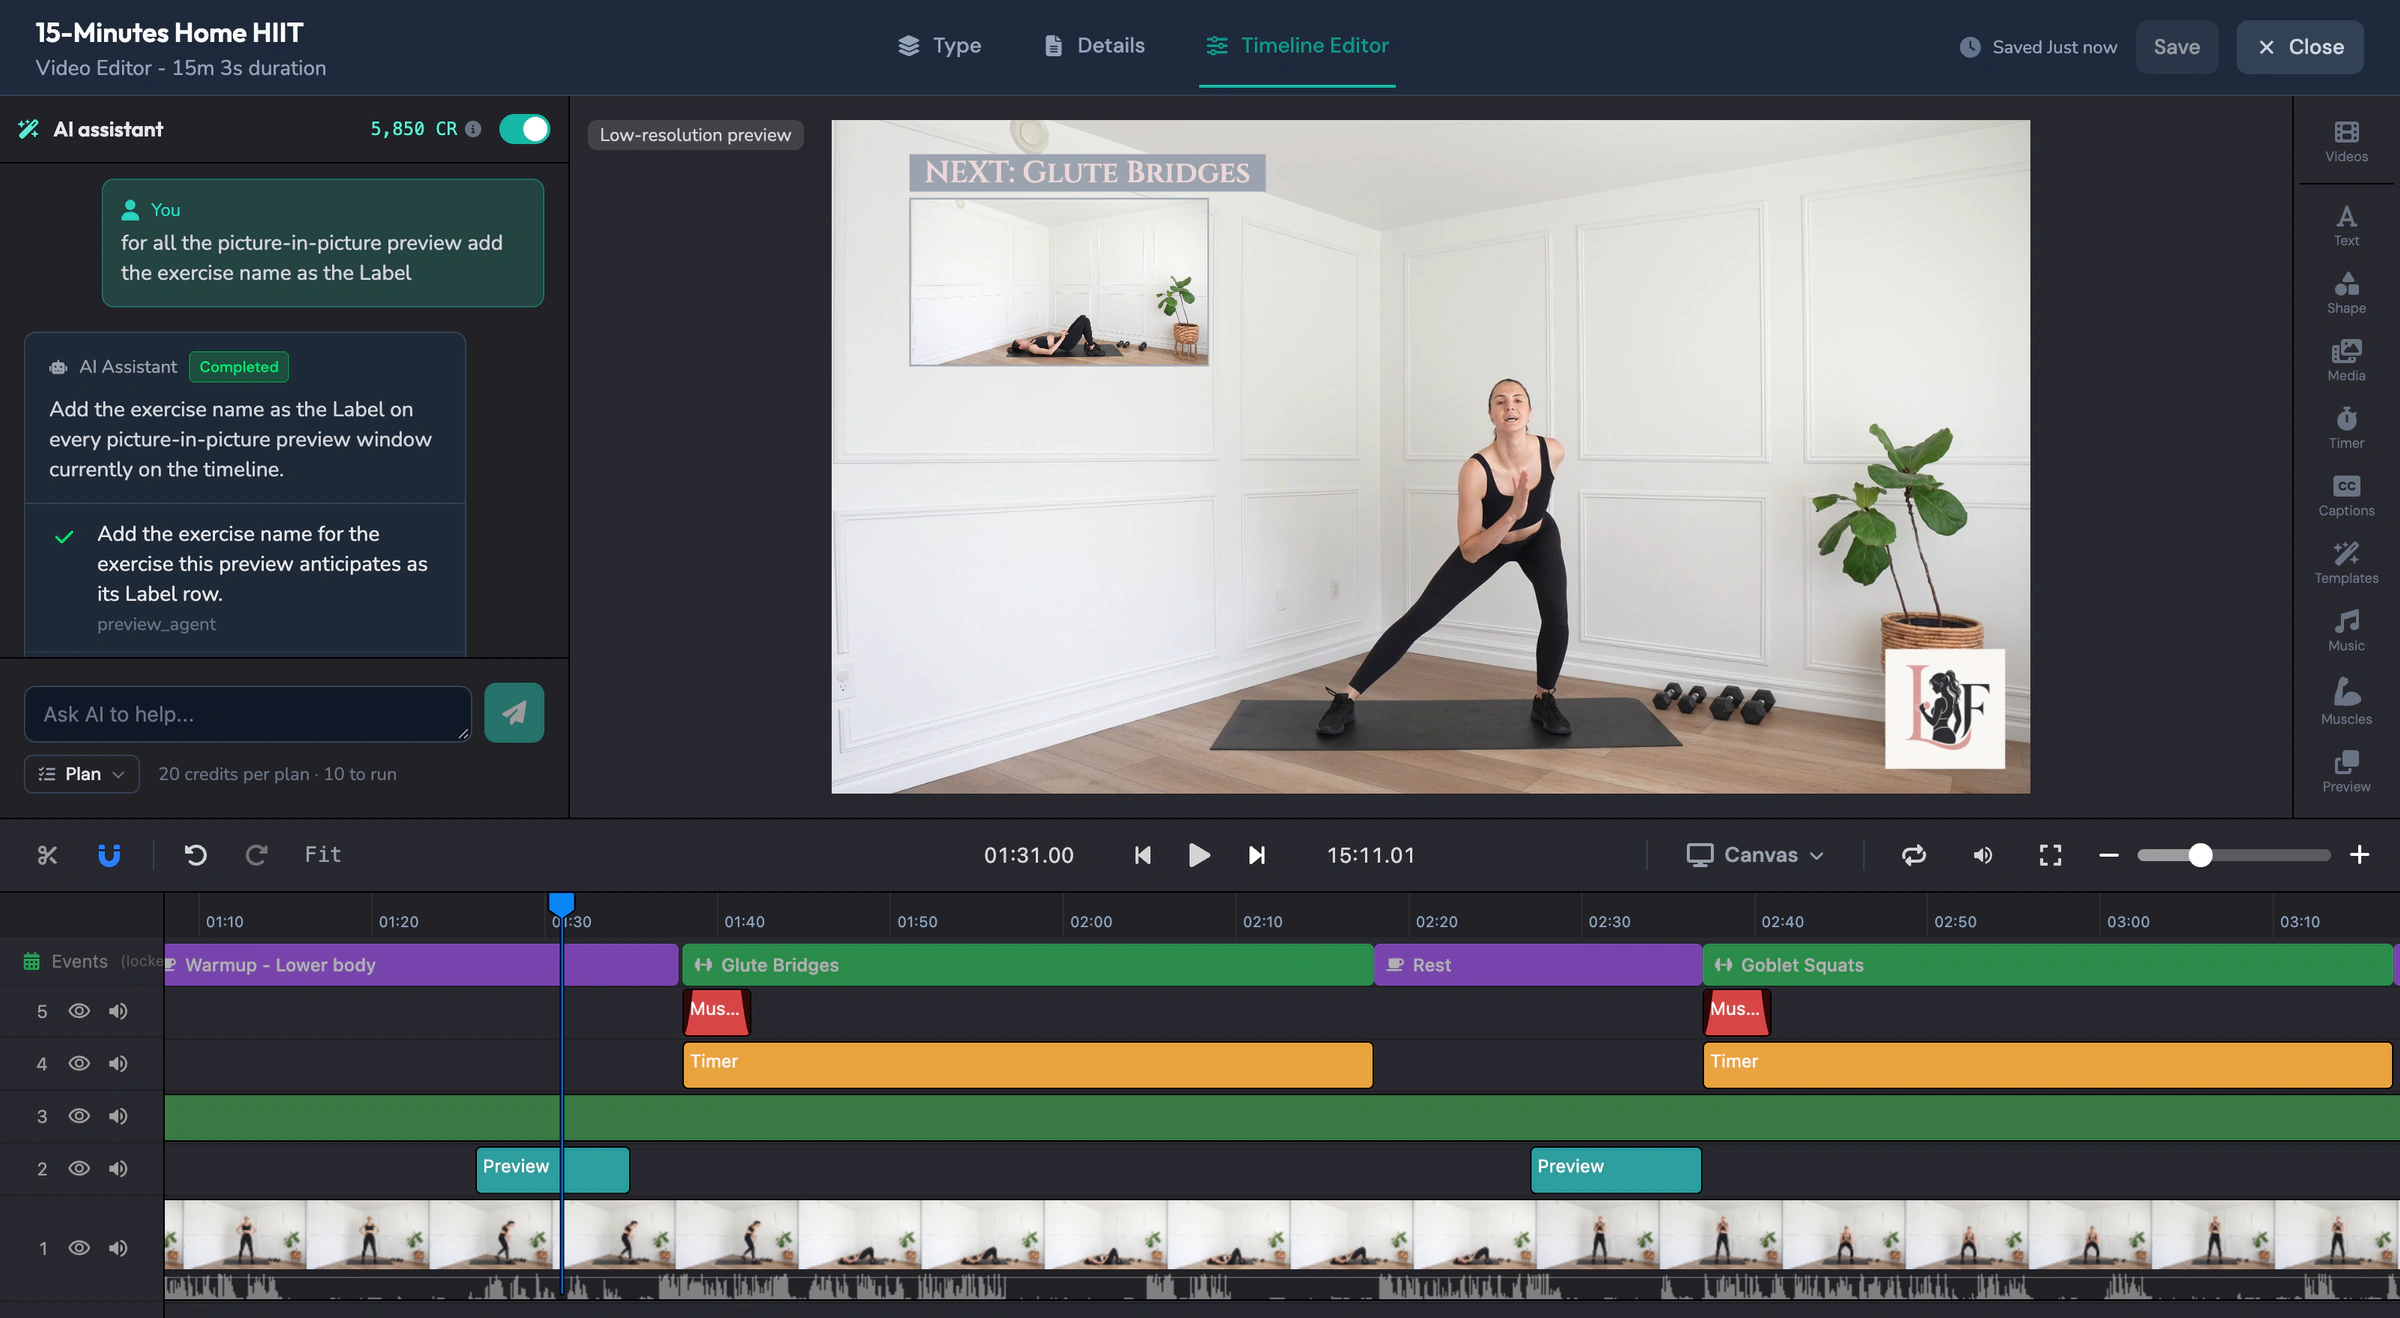Click the green clip on track 3
This screenshot has width=2400, height=1318.
tap(1280, 1117)
